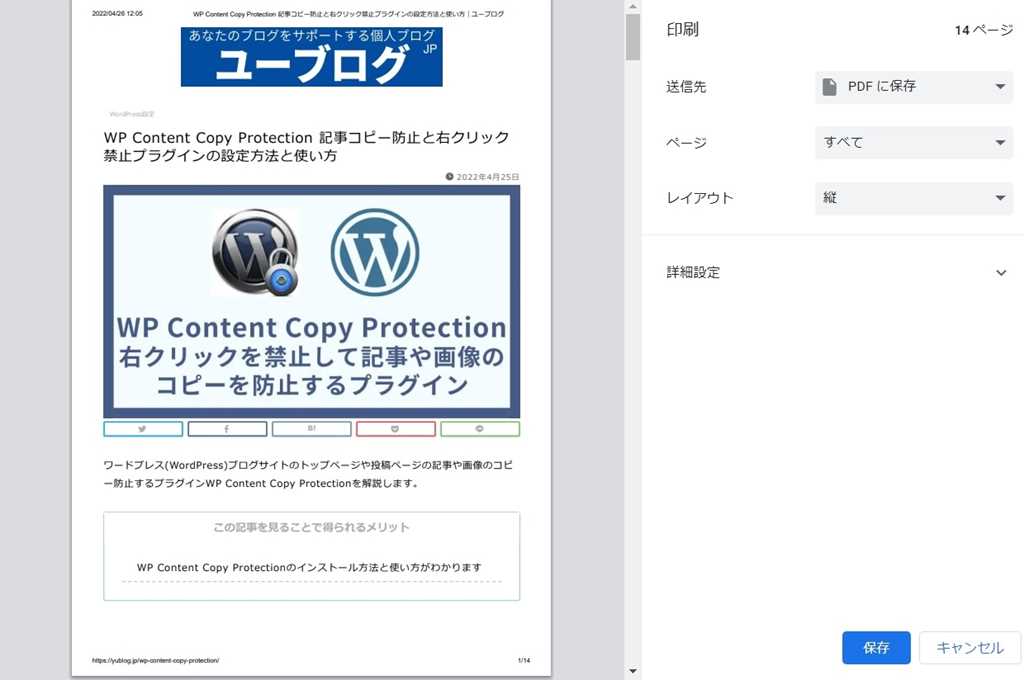Expand the 詳細設定 section chevron

[x=1000, y=272]
